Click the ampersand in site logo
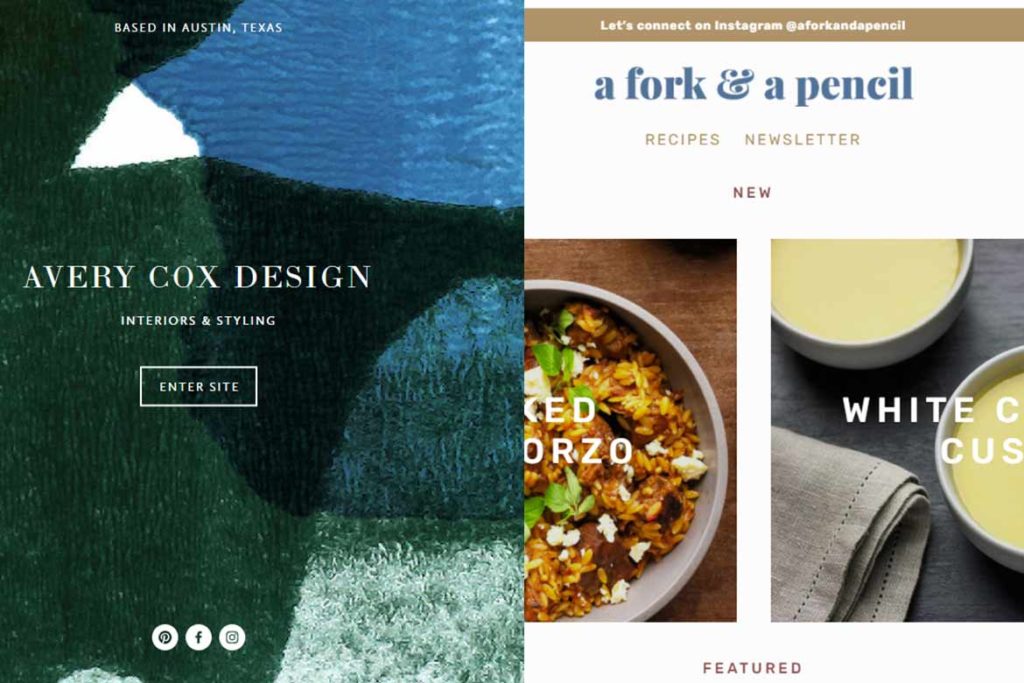Image resolution: width=1024 pixels, height=683 pixels. click(735, 85)
